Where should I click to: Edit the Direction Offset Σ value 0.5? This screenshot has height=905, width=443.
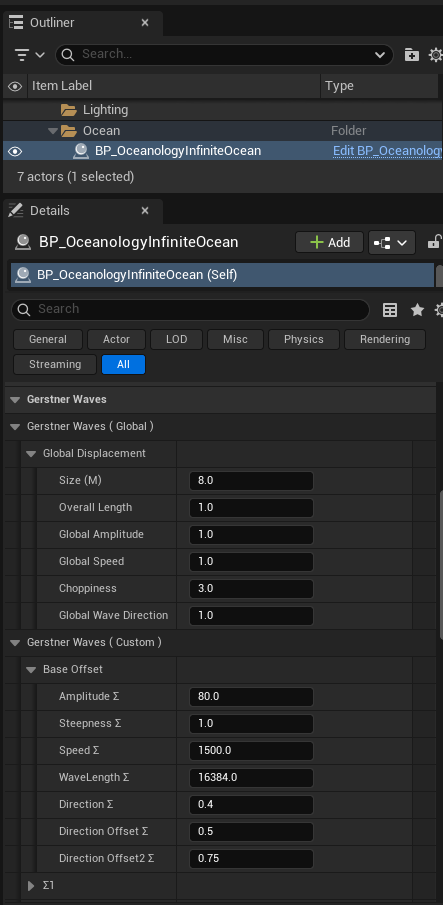[x=251, y=832]
